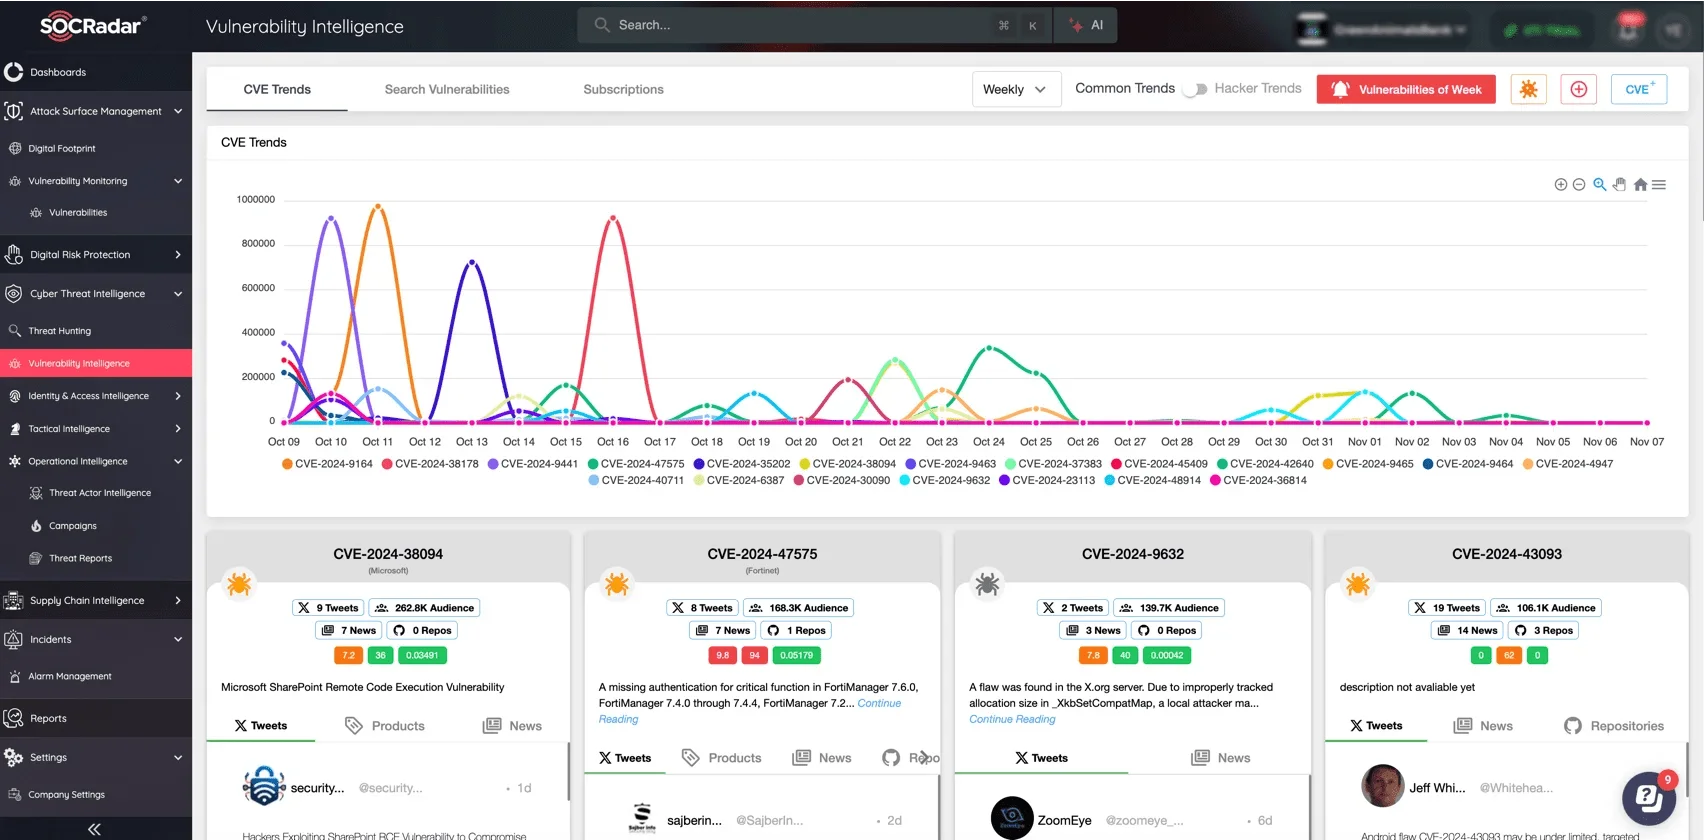Screen dimensions: 1704x840
Task: Expand the Settings sidebar menu
Action: point(96,757)
